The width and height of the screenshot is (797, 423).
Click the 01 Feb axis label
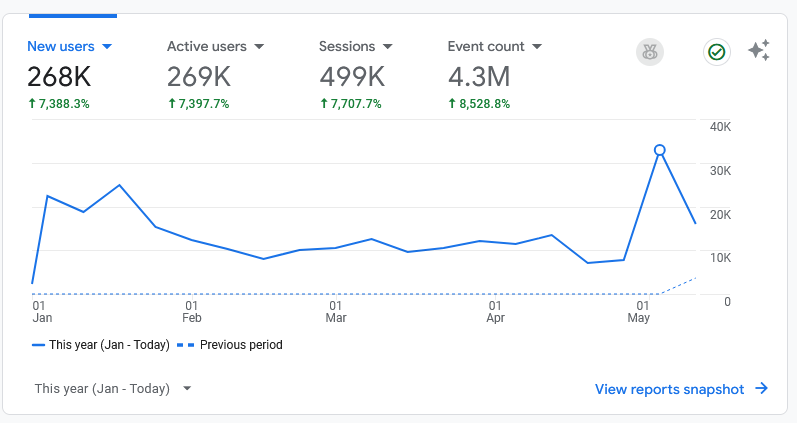tap(192, 312)
